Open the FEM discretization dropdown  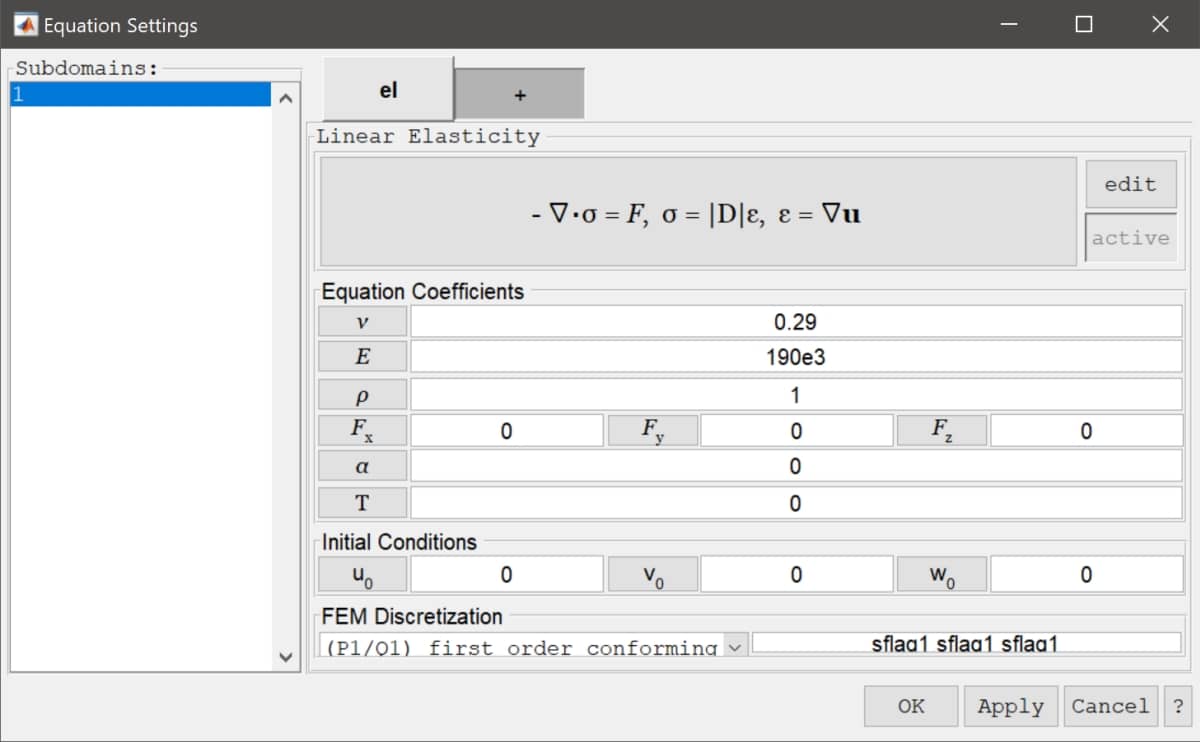coord(533,645)
